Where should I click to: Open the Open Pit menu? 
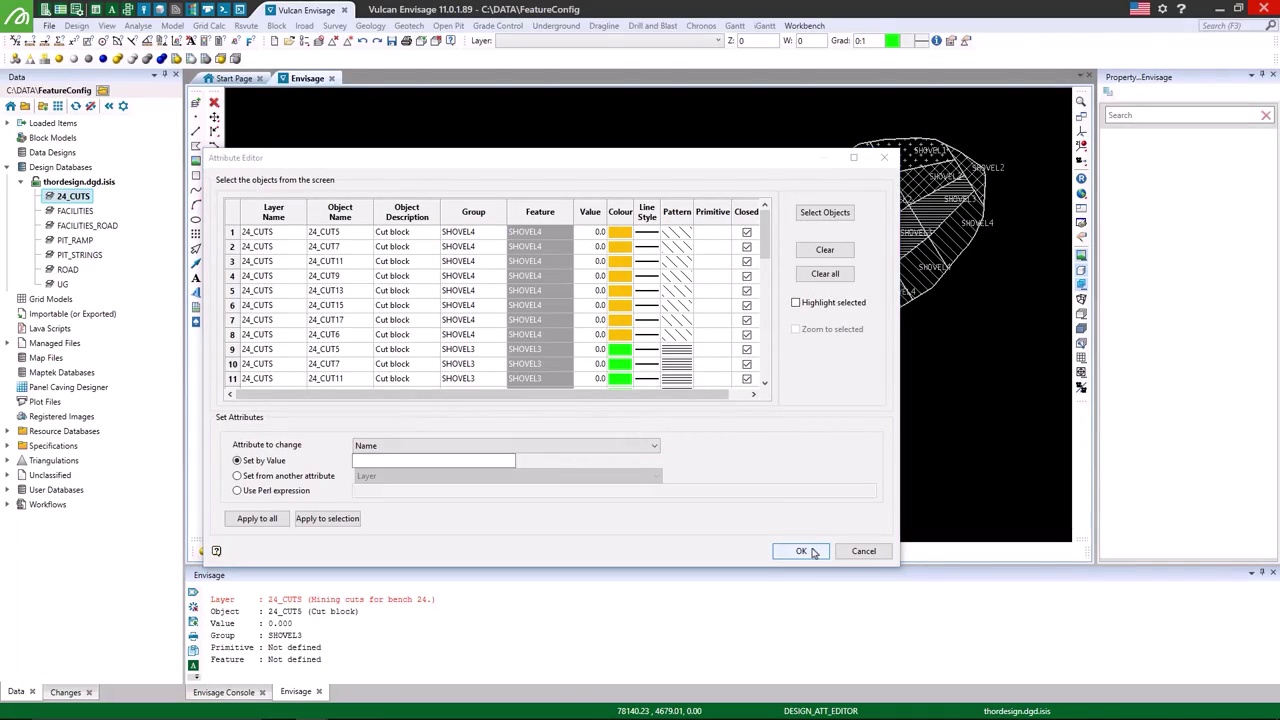click(448, 26)
